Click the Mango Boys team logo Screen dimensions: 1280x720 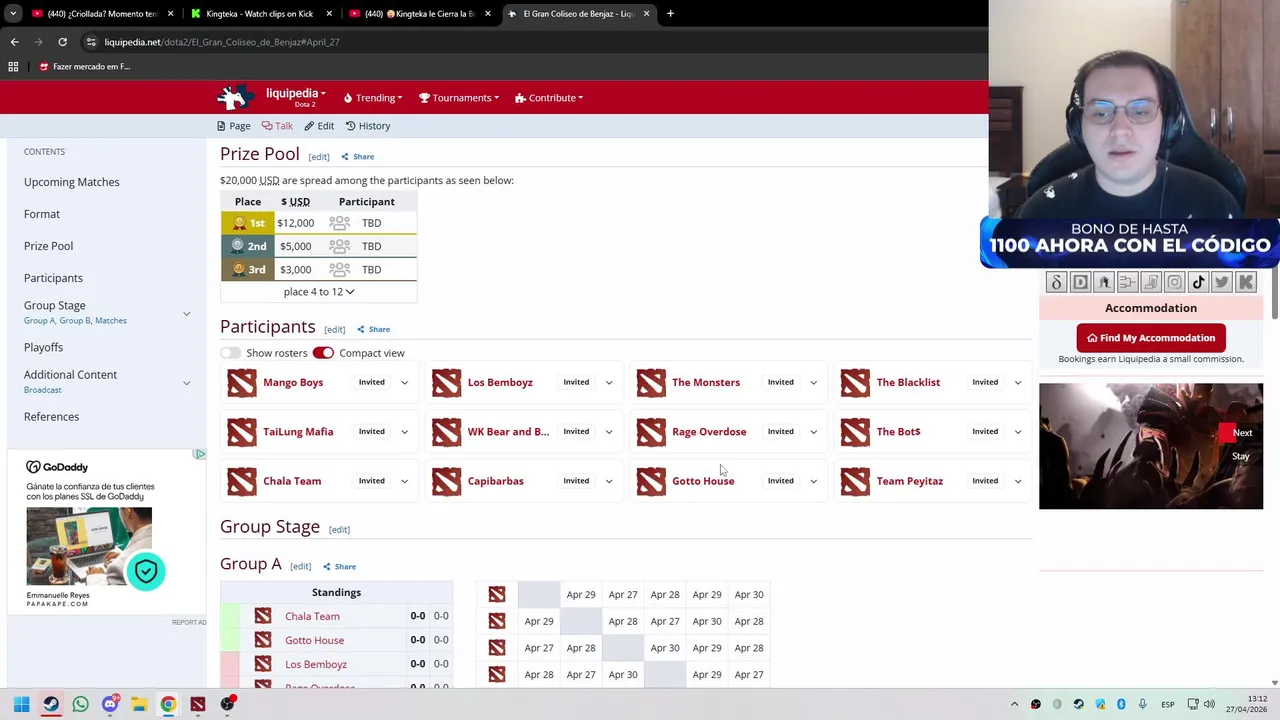point(242,382)
